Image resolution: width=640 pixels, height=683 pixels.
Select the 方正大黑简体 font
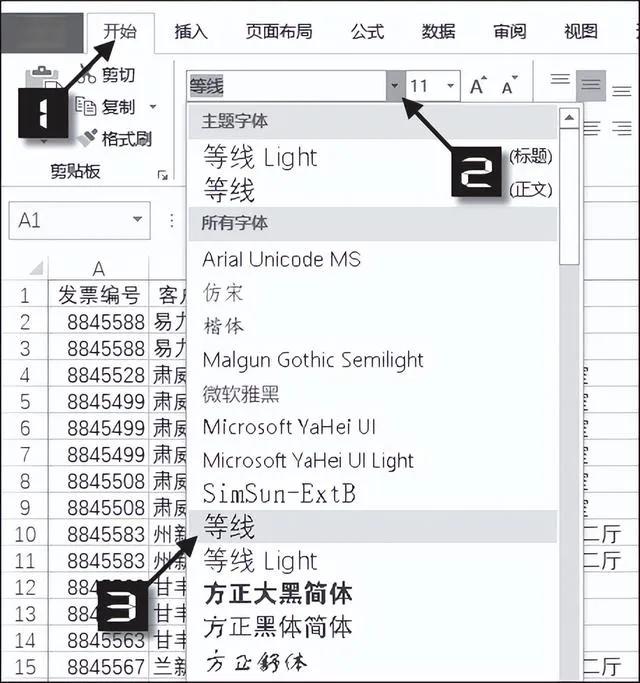(372, 594)
